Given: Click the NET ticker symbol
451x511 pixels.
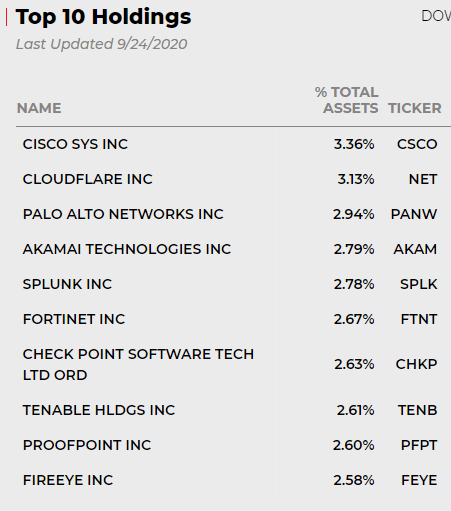Looking at the screenshot, I should click(423, 179).
